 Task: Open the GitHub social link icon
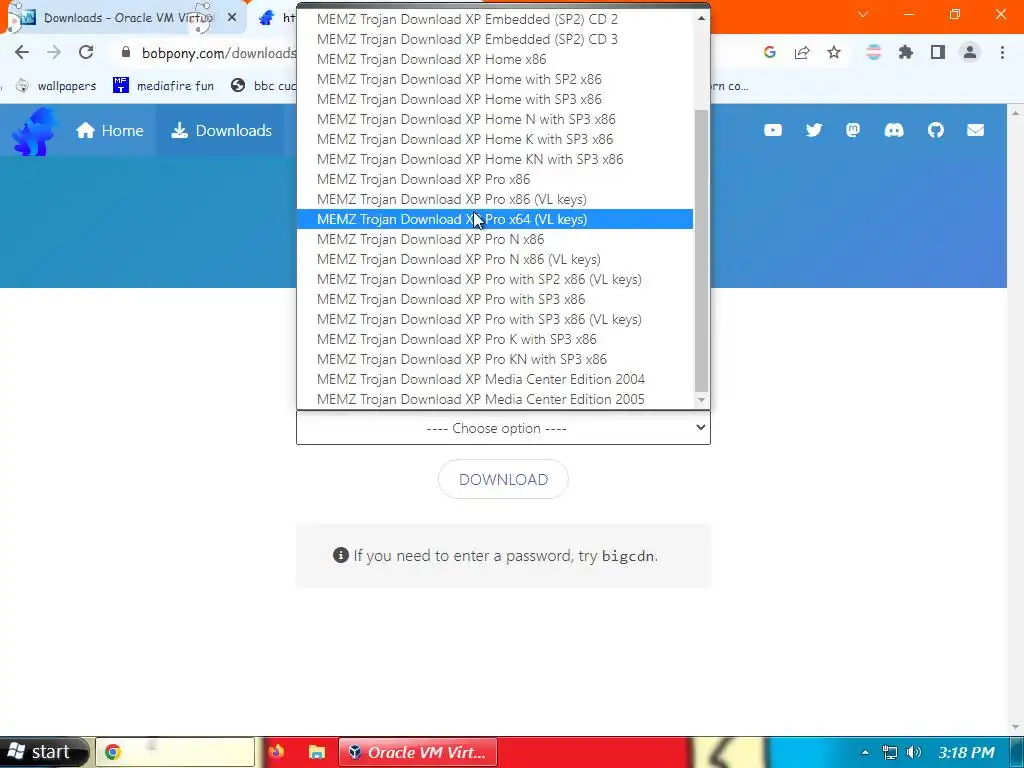936,131
